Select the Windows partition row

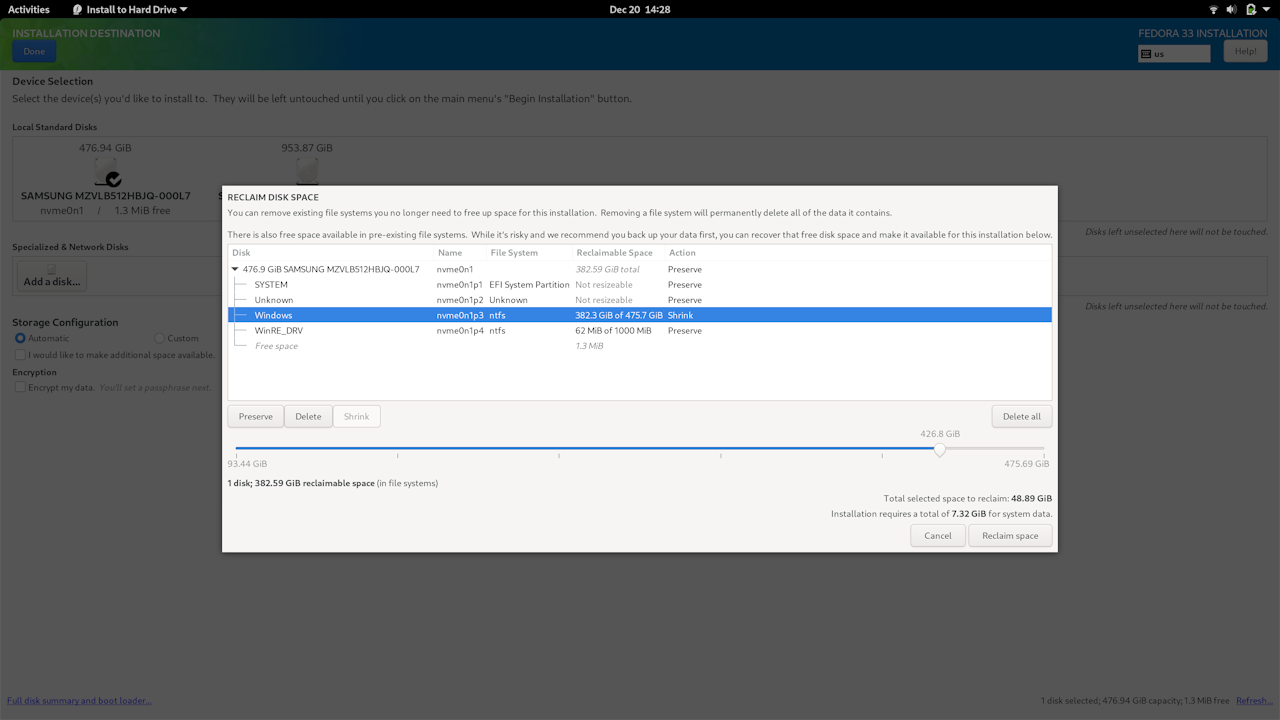click(640, 315)
